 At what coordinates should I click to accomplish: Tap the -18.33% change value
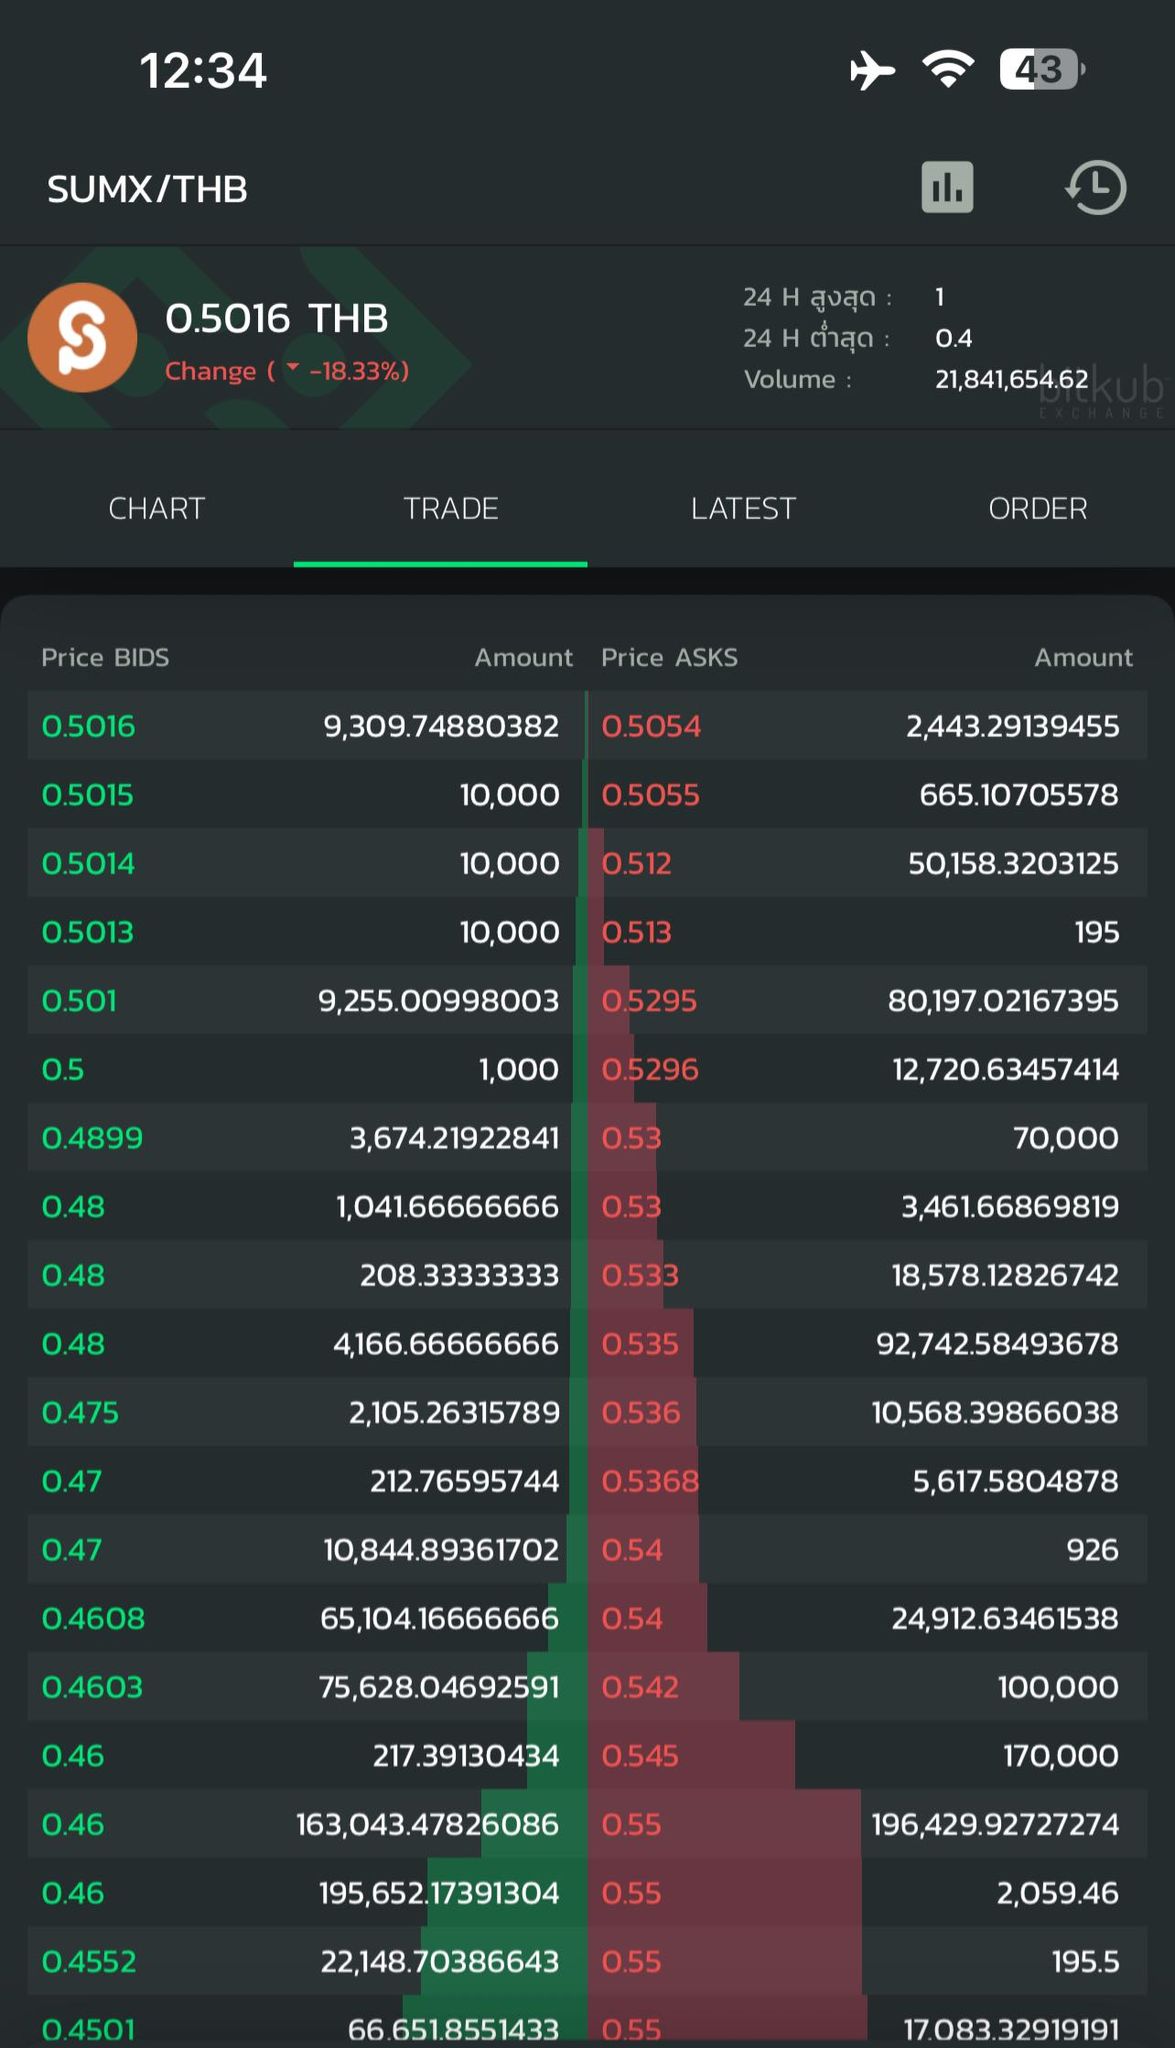[x=358, y=371]
